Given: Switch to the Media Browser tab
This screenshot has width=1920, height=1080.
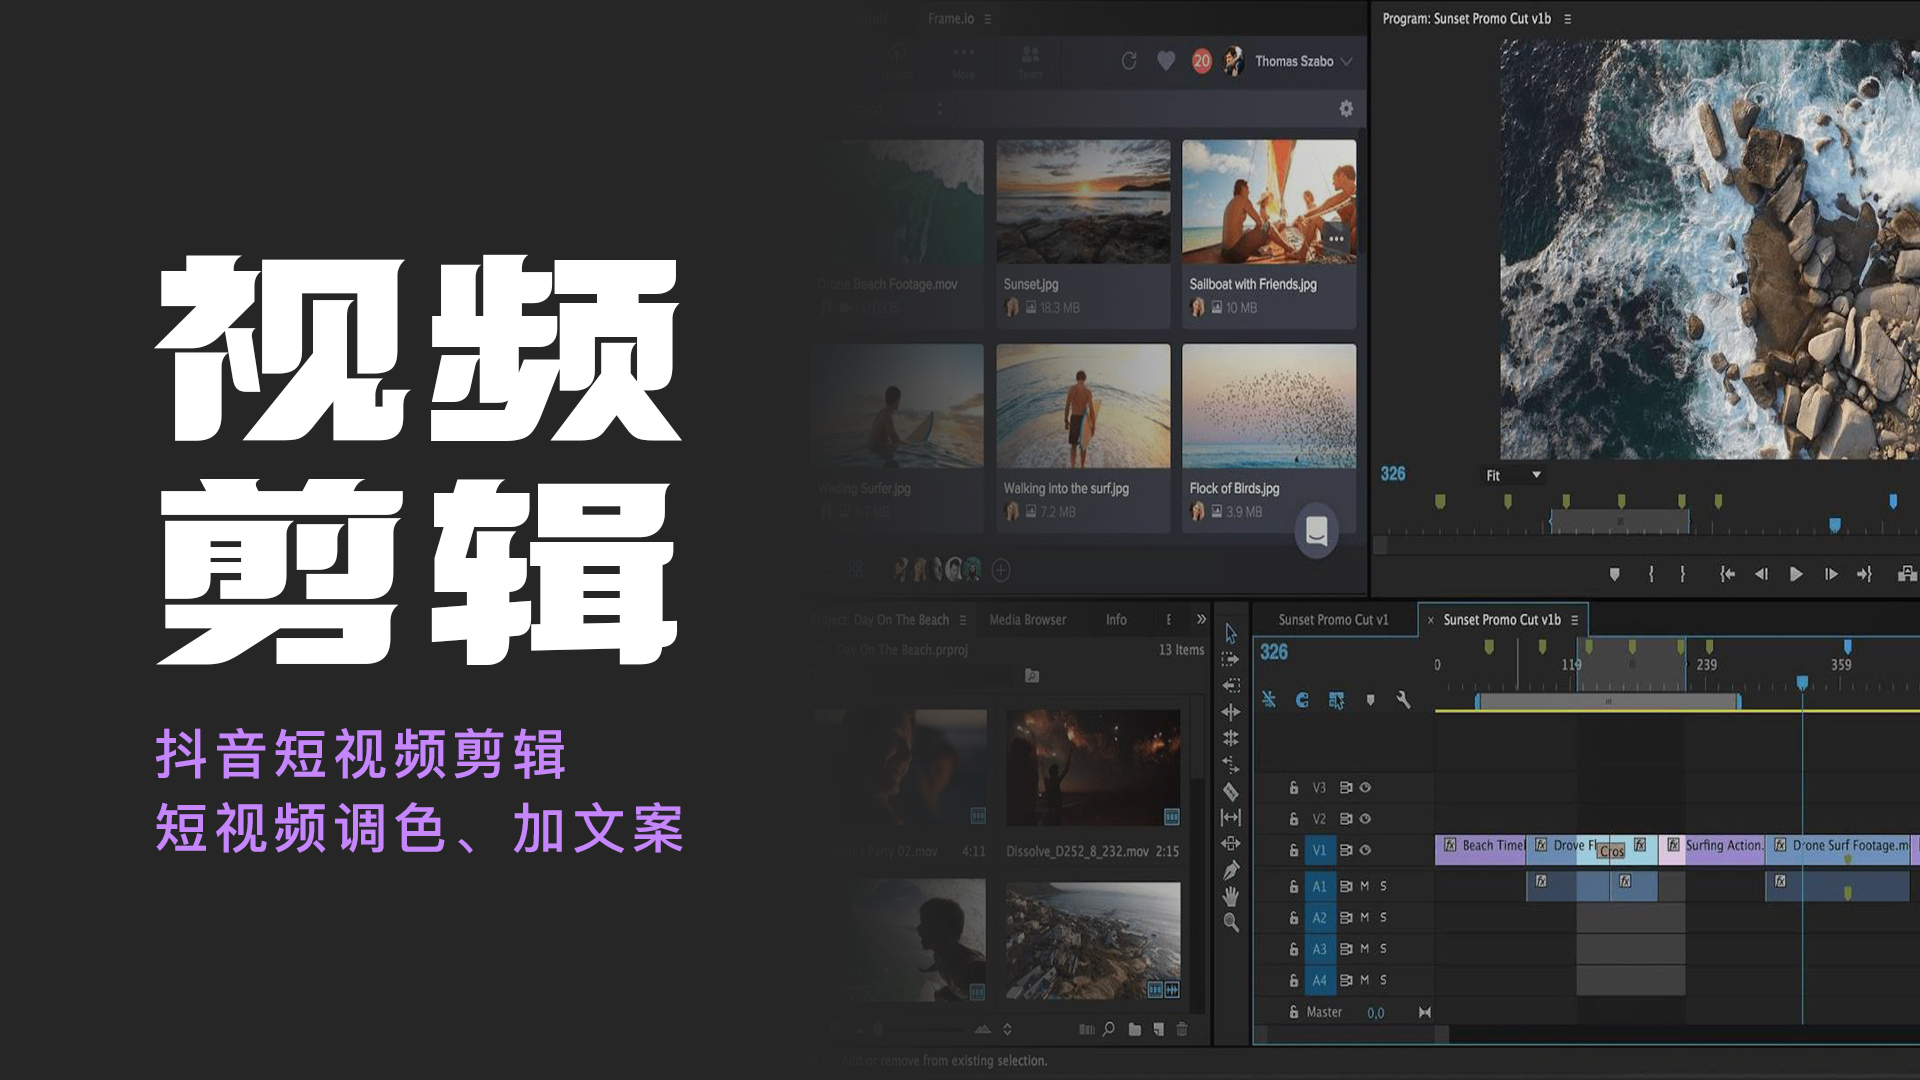Looking at the screenshot, I should (x=1027, y=619).
